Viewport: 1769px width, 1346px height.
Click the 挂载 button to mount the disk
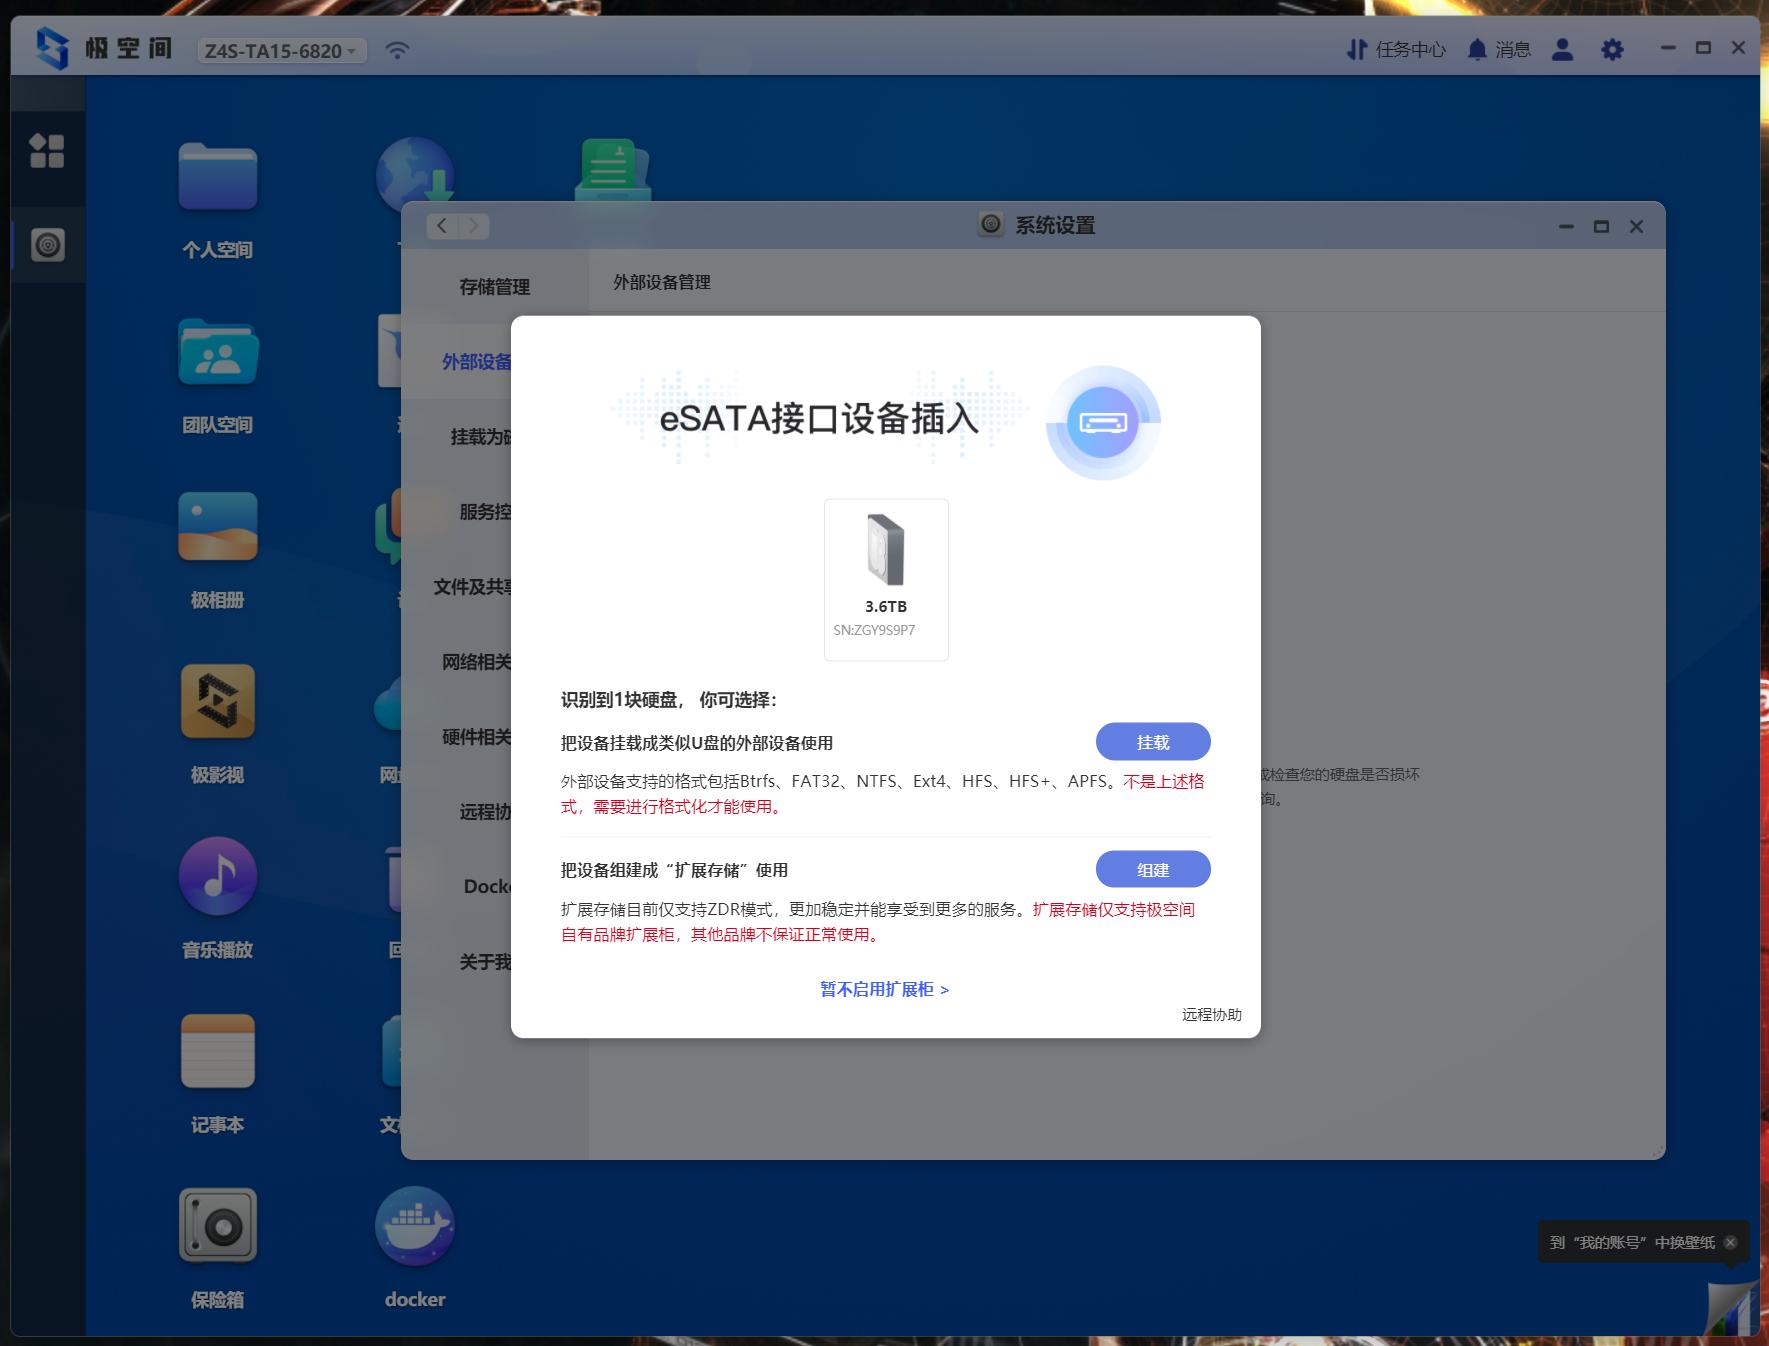pos(1153,741)
